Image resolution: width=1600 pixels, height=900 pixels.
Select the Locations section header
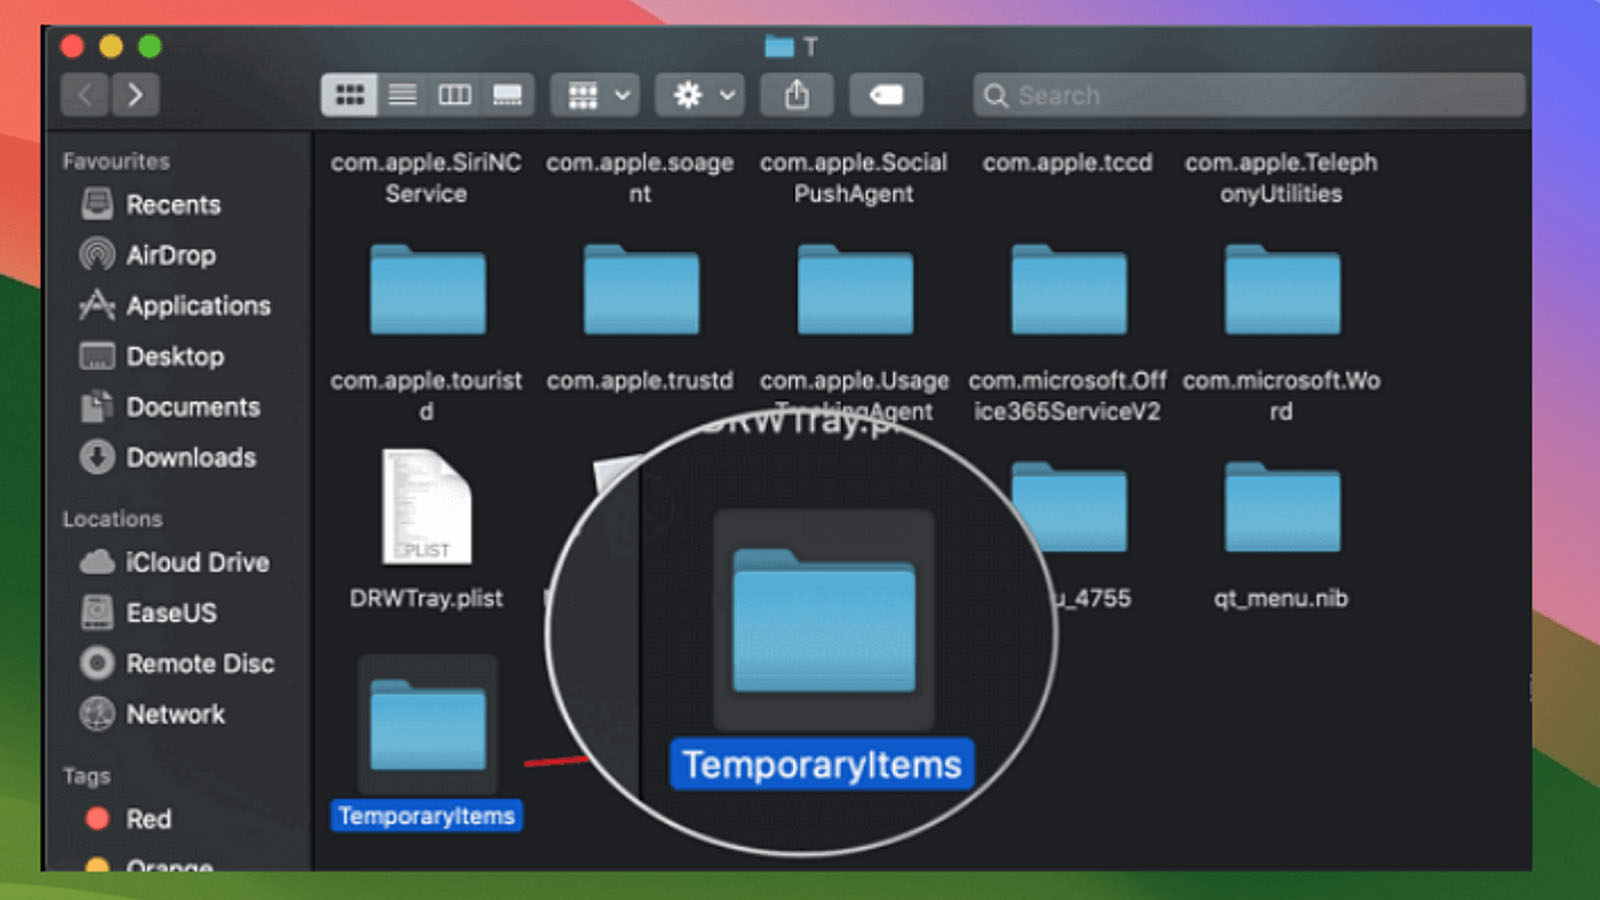112,519
